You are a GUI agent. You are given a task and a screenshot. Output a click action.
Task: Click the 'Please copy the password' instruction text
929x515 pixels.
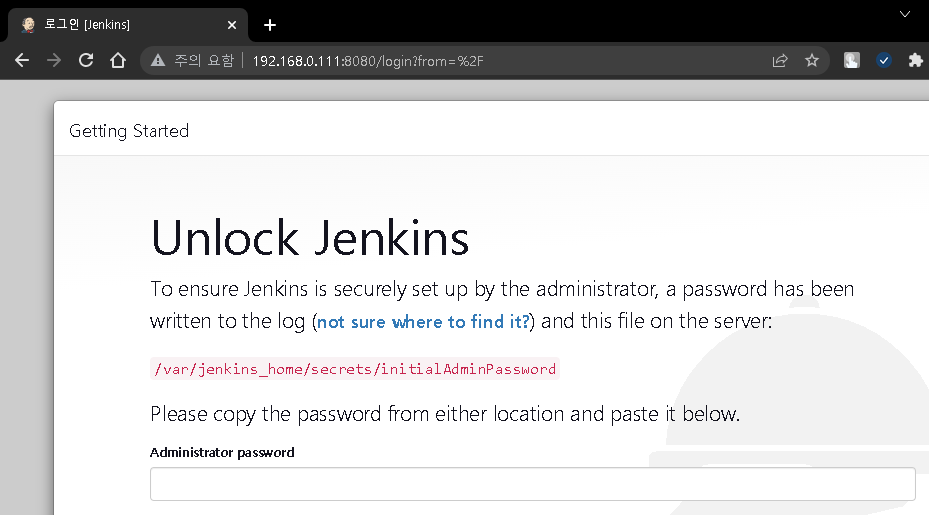click(445, 414)
